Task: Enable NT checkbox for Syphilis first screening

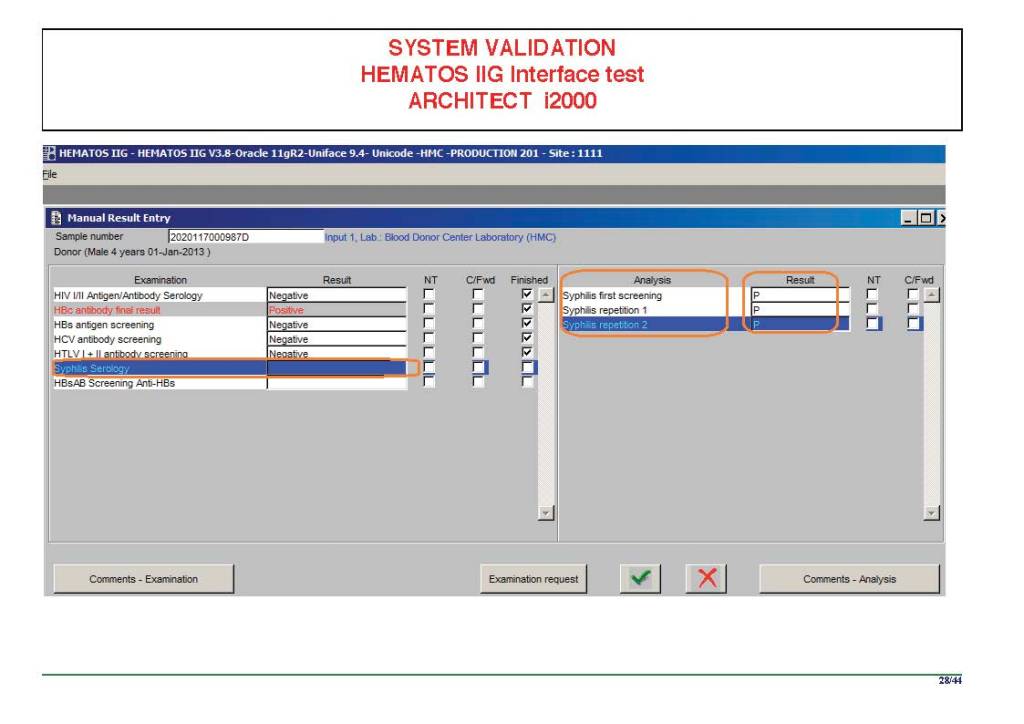Action: (x=872, y=295)
